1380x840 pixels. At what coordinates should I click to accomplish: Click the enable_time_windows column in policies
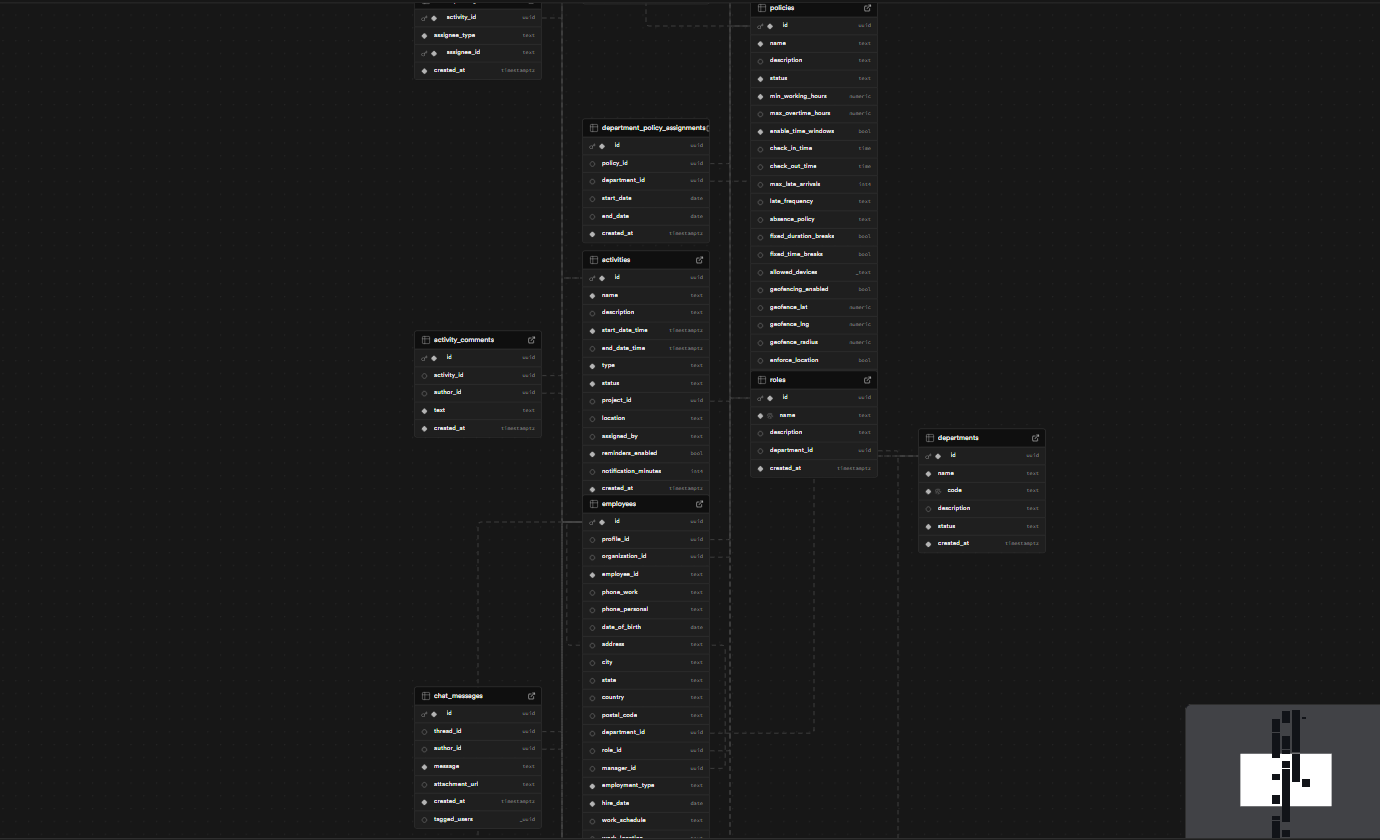pyautogui.click(x=814, y=131)
